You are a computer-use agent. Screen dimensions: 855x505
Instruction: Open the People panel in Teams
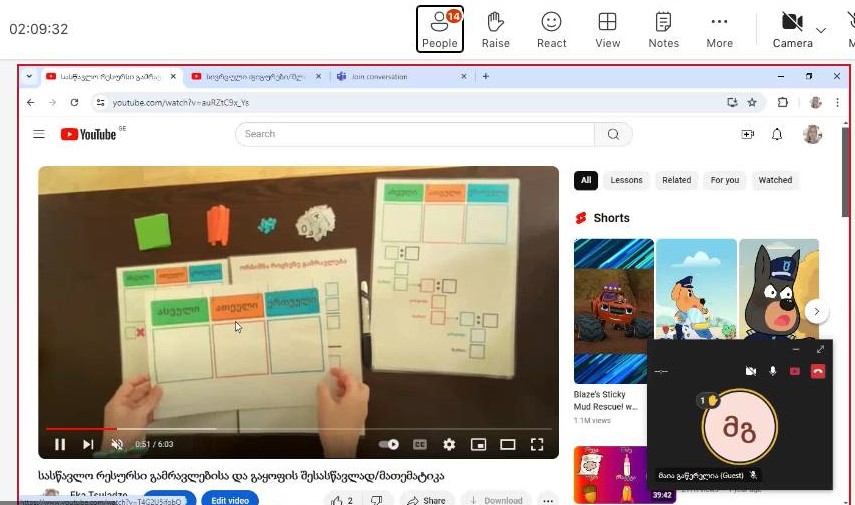[x=439, y=29]
